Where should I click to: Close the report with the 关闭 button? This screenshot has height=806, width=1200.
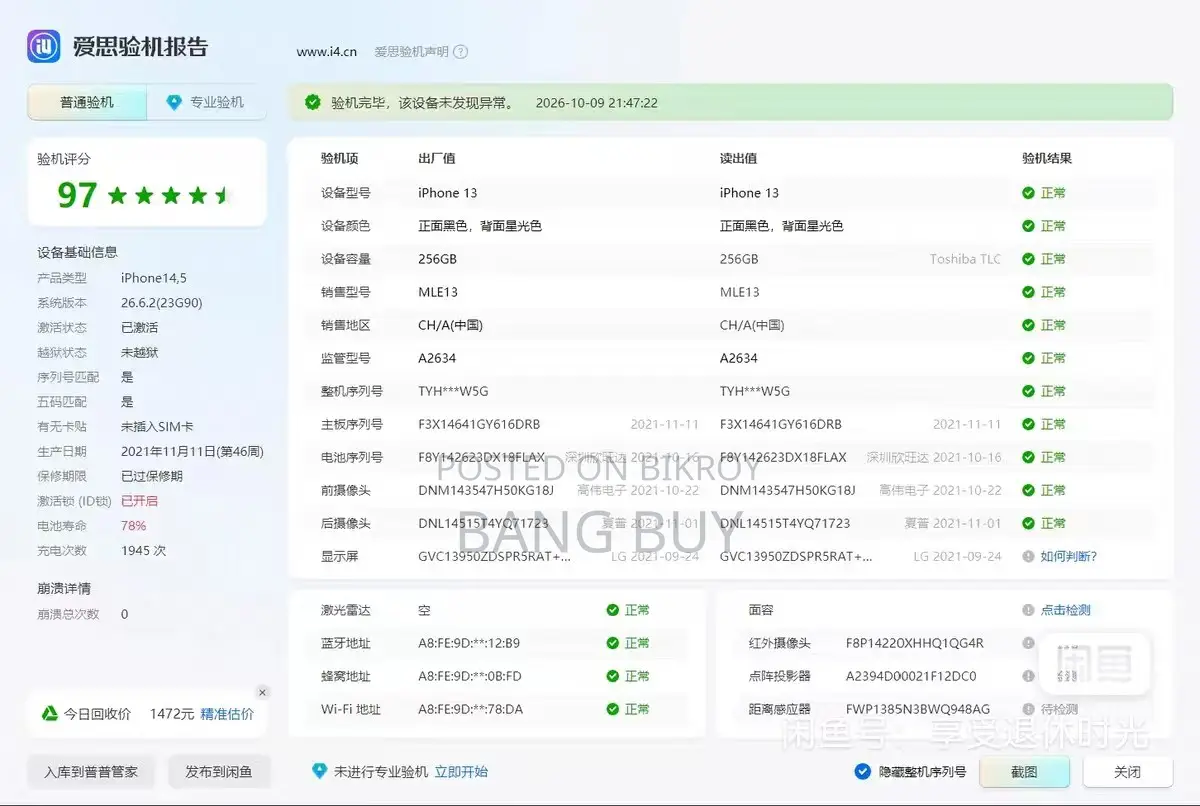tap(1127, 772)
